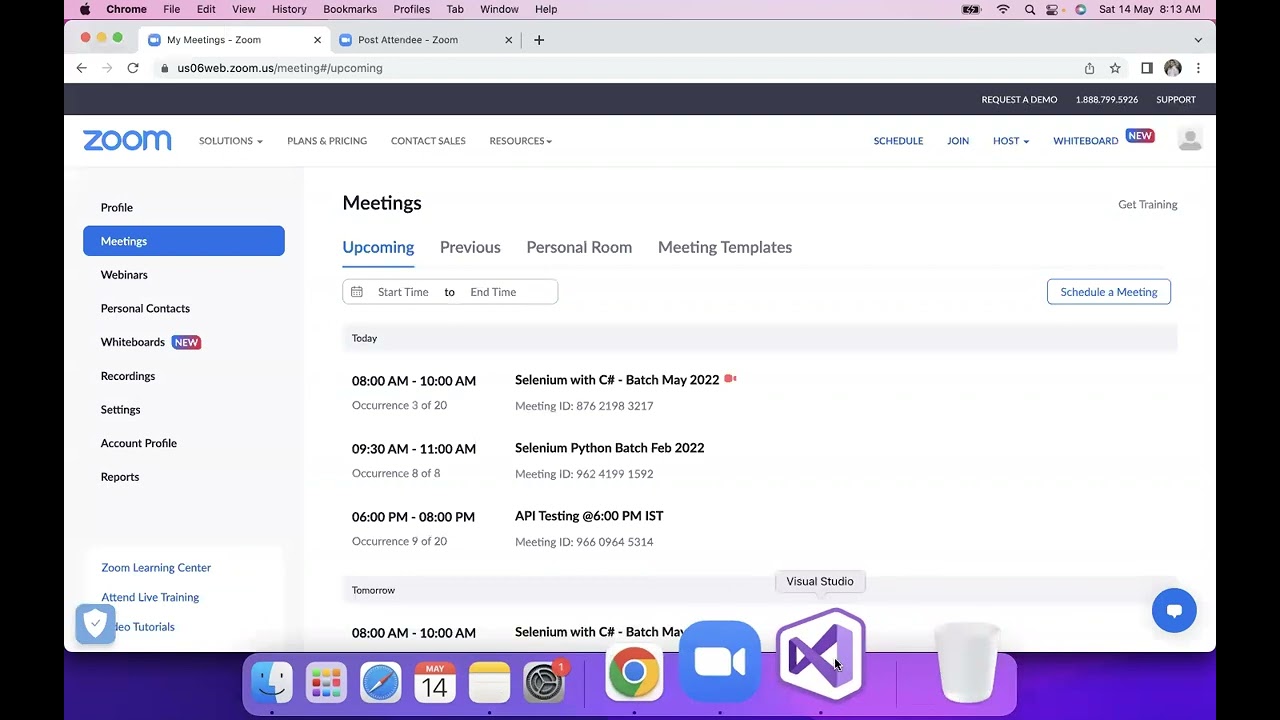Click the Wi-Fi icon in the menu bar
This screenshot has height=720, width=1280.
pyautogui.click(x=1003, y=9)
